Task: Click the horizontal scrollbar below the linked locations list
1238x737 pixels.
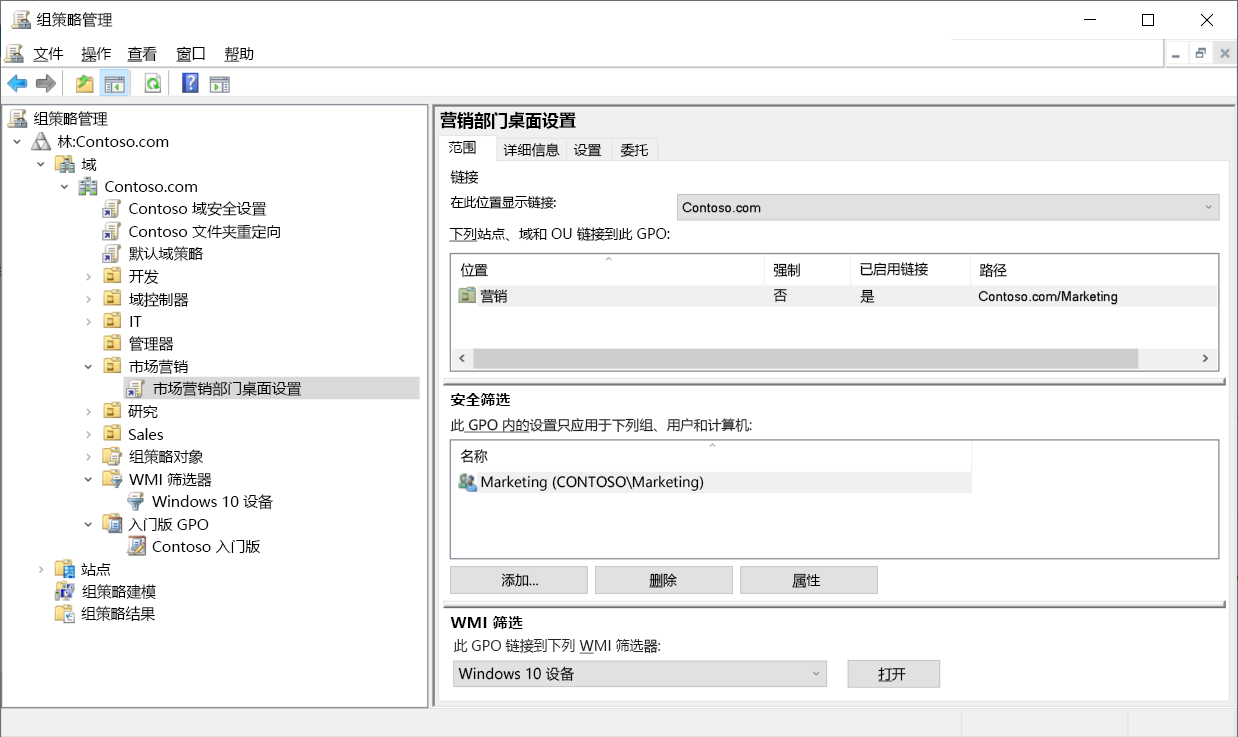Action: (x=800, y=358)
